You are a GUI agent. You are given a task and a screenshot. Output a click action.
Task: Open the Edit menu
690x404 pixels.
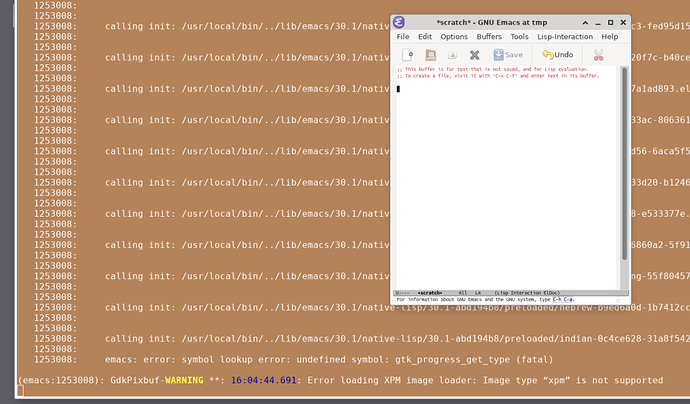(425, 37)
